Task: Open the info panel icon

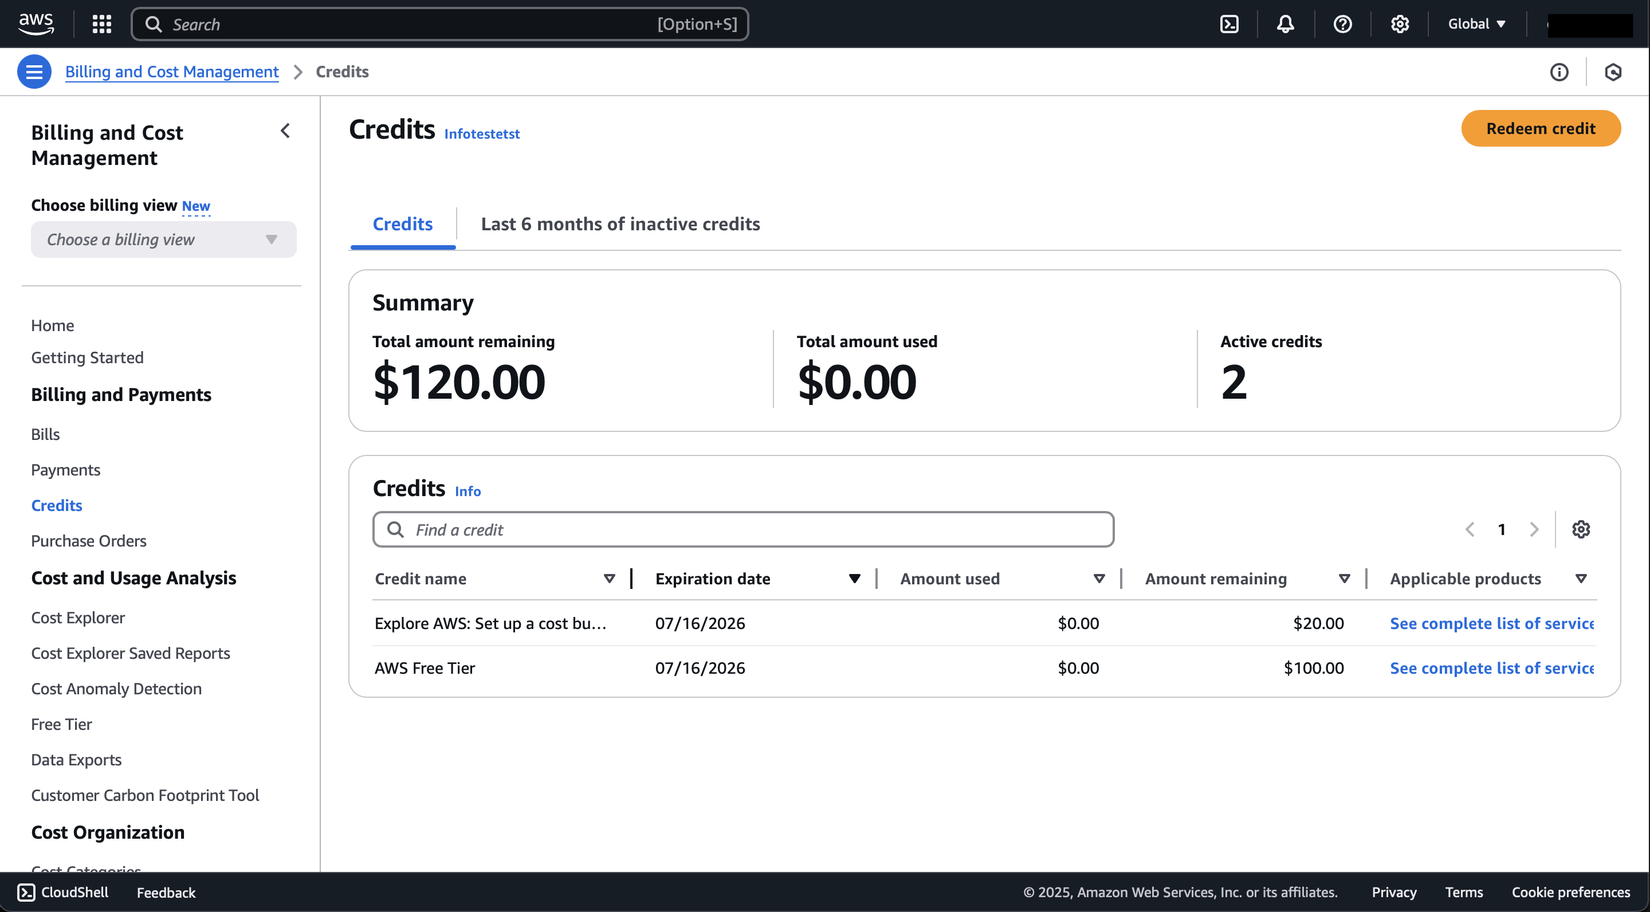Action: [x=1559, y=72]
